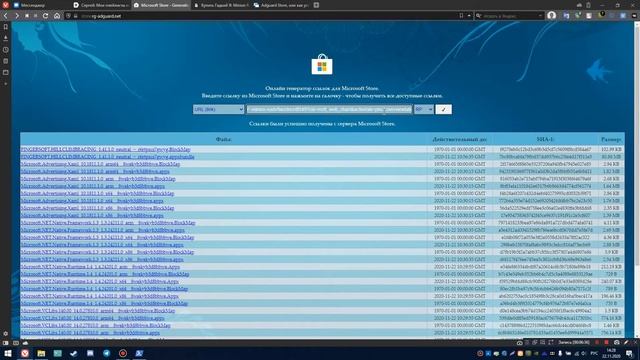The image size is (640, 360).
Task: Click the Файл column header
Action: 223,139
